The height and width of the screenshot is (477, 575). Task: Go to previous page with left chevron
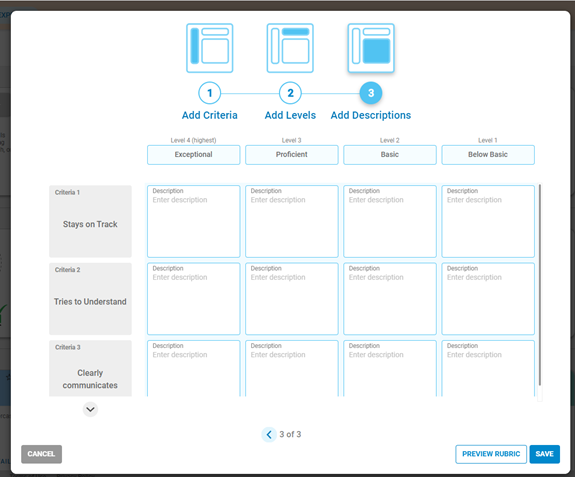pyautogui.click(x=269, y=434)
